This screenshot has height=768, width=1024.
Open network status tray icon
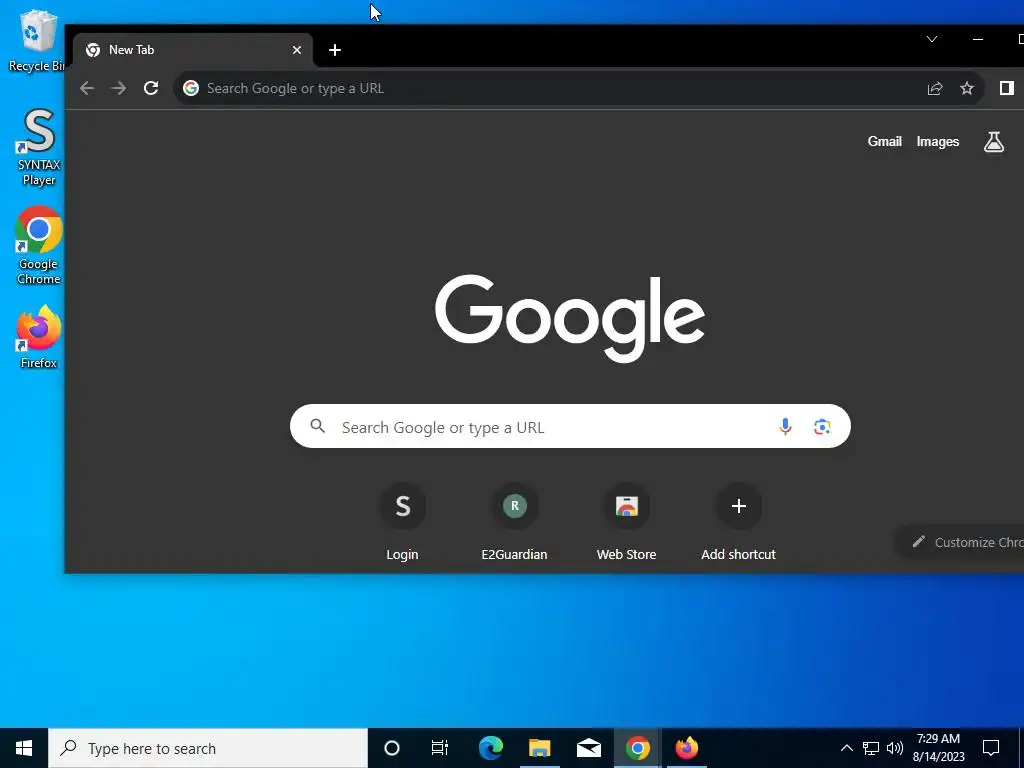871,748
